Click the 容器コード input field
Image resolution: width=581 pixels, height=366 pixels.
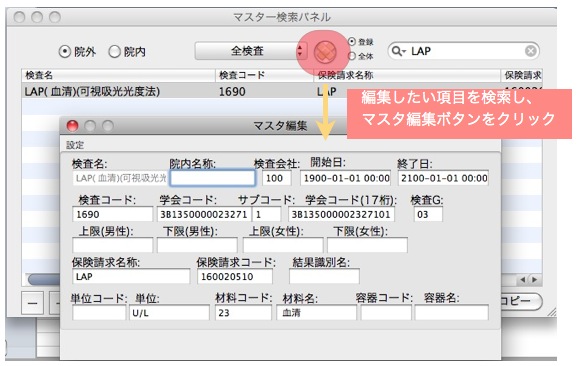(386, 313)
